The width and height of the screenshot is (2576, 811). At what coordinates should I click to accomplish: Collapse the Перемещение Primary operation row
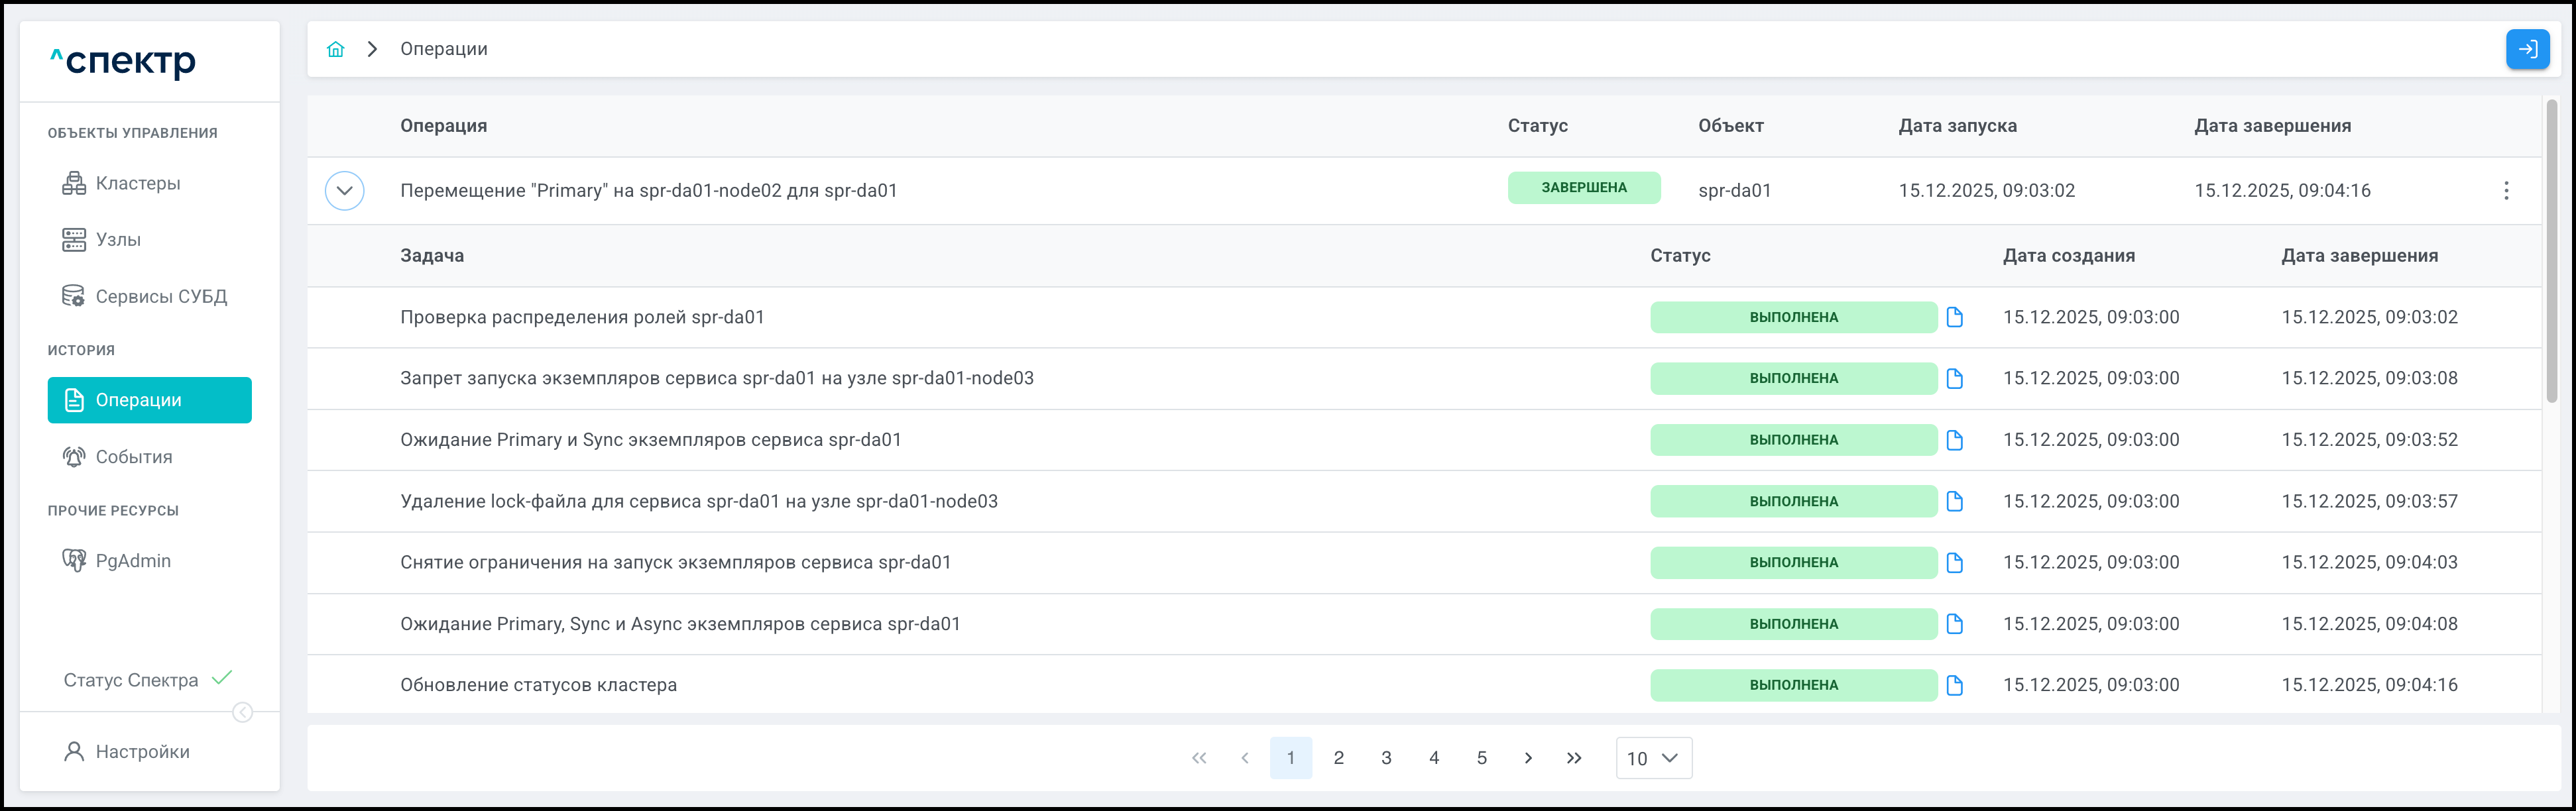344,191
